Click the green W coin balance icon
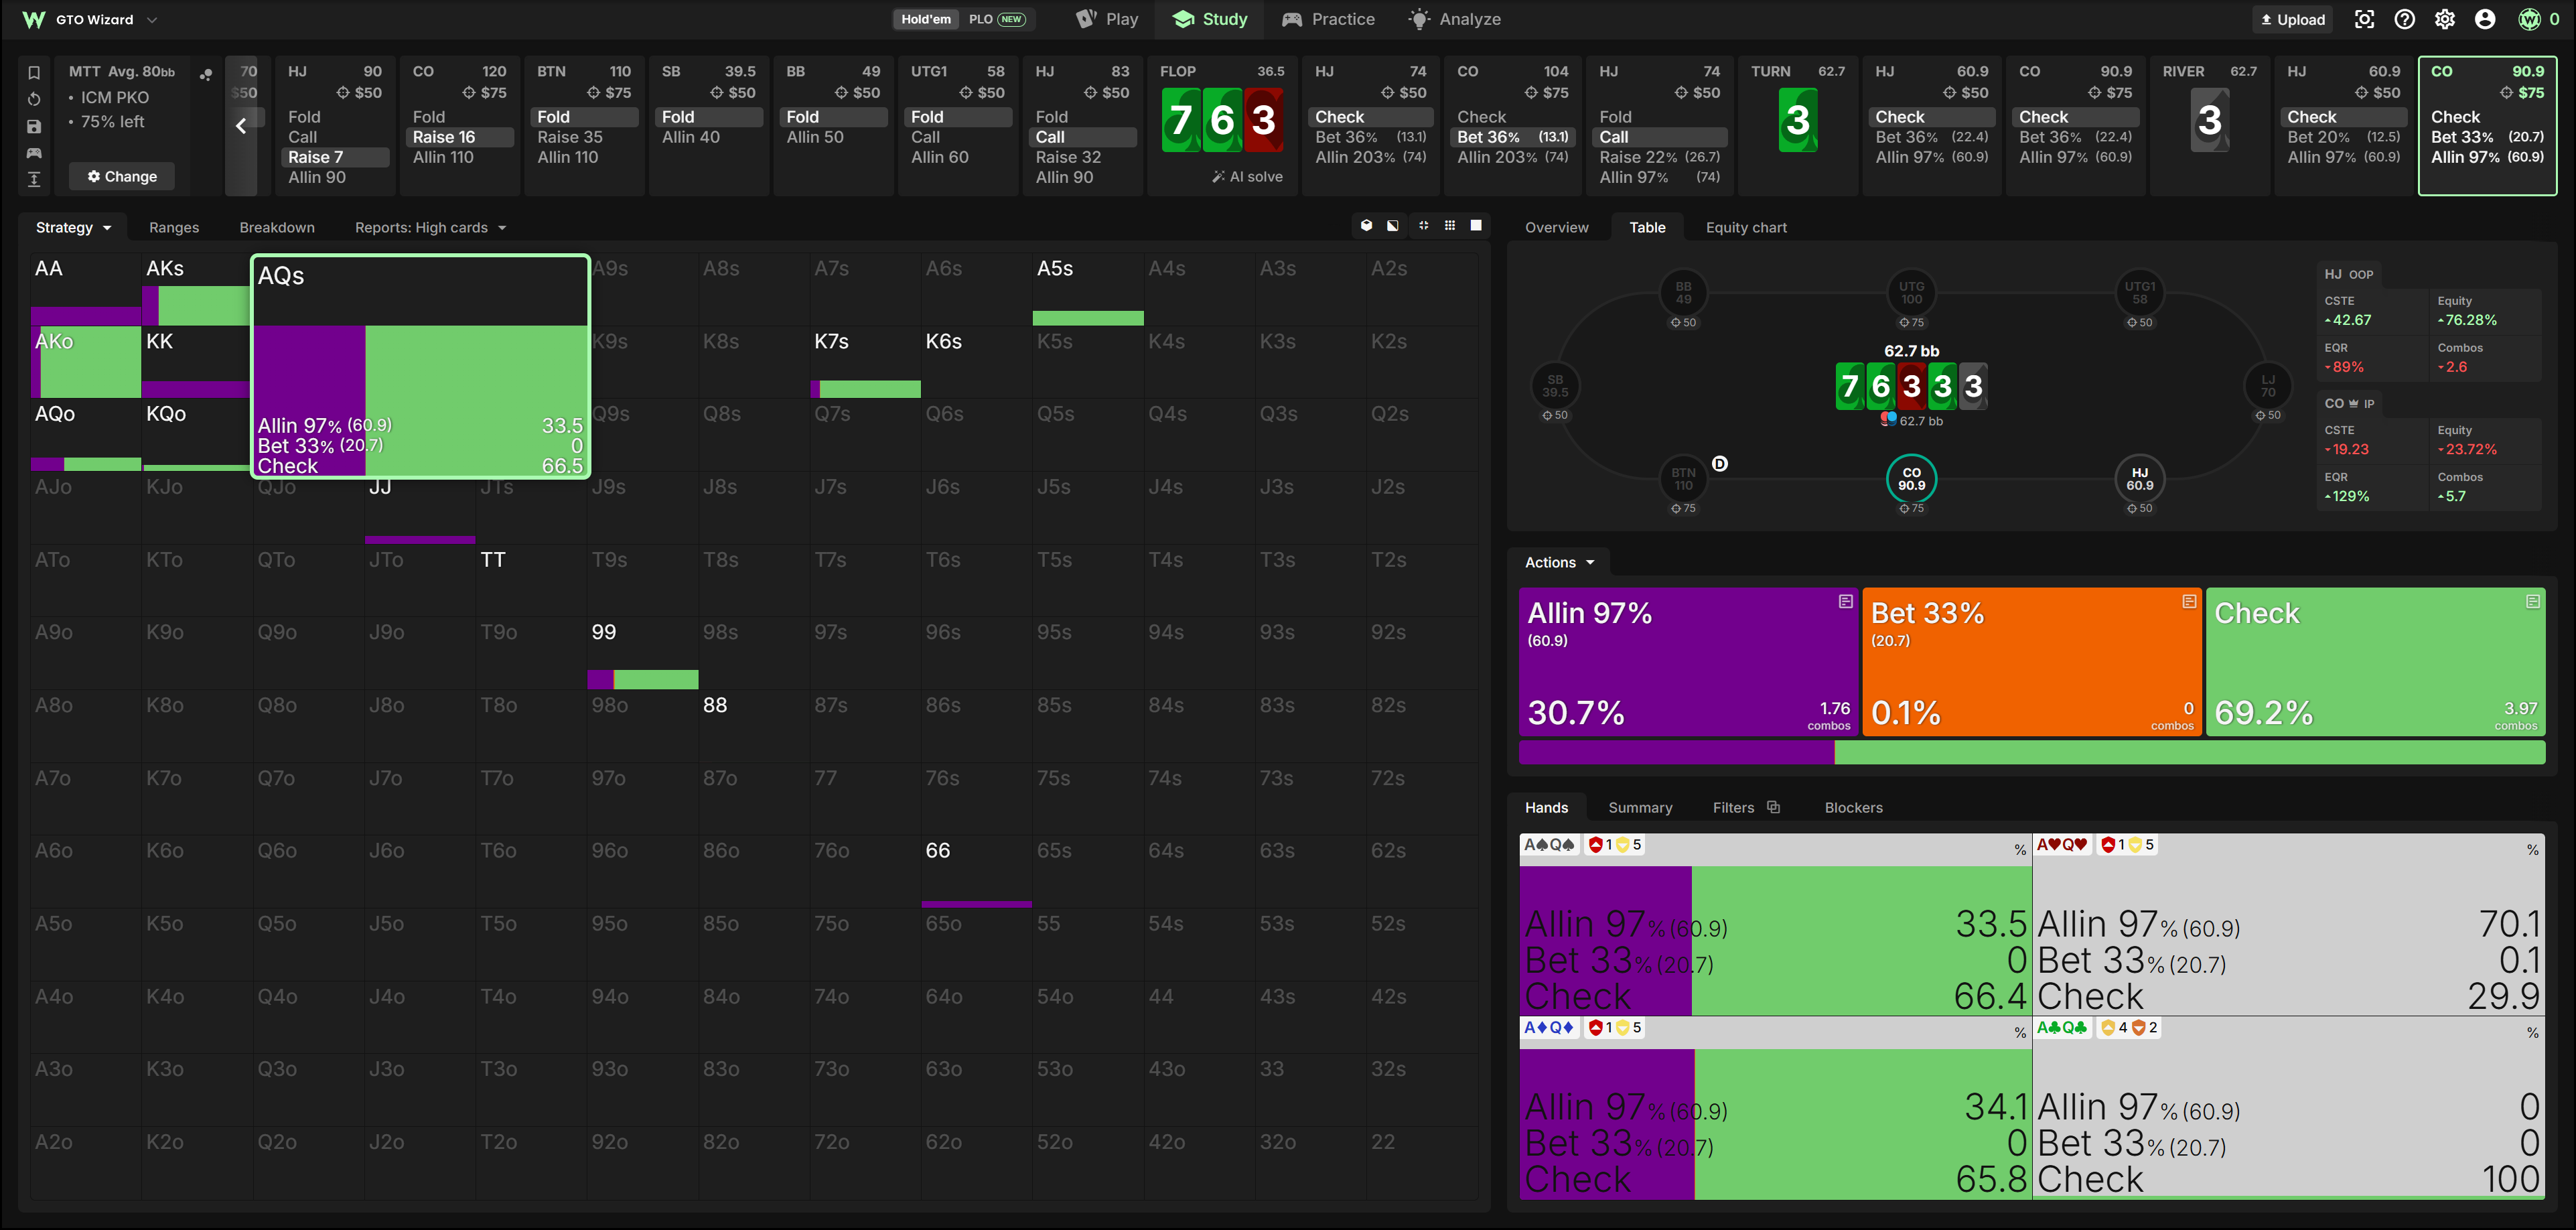Viewport: 2576px width, 1230px height. [x=2529, y=19]
